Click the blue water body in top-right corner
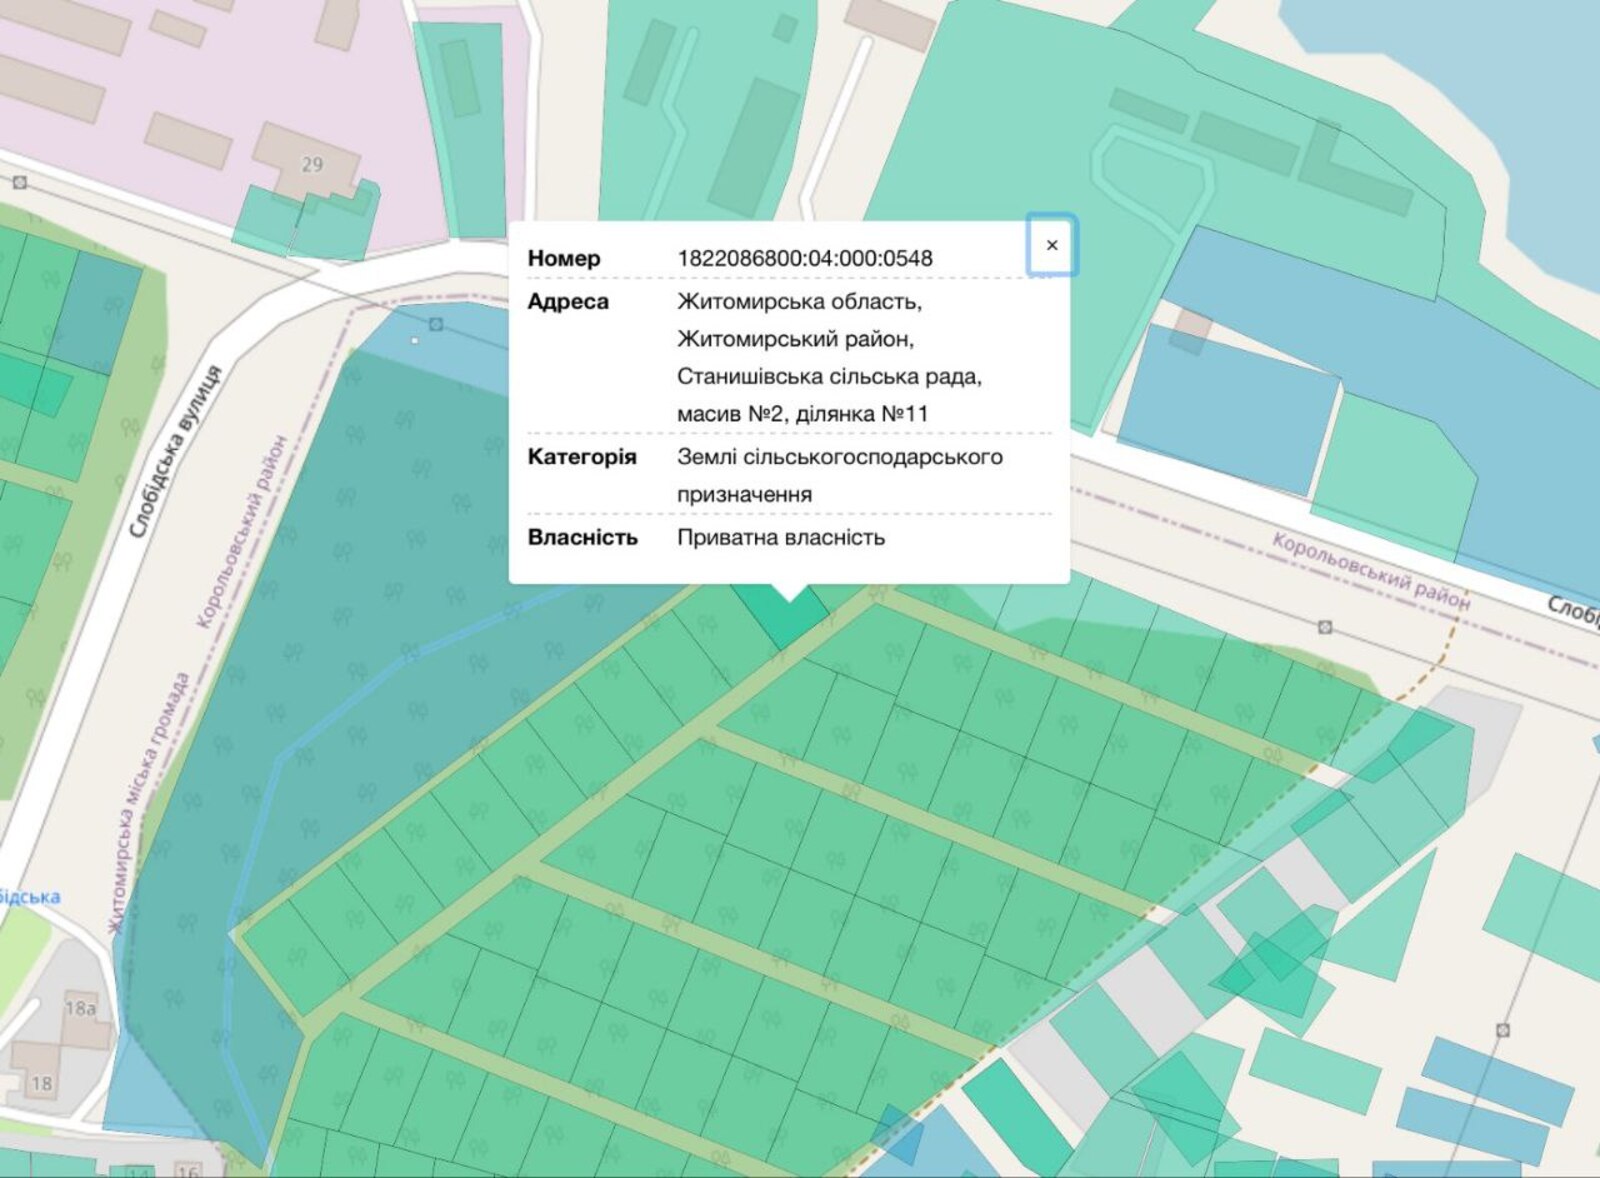The width and height of the screenshot is (1600, 1178). 1450,60
